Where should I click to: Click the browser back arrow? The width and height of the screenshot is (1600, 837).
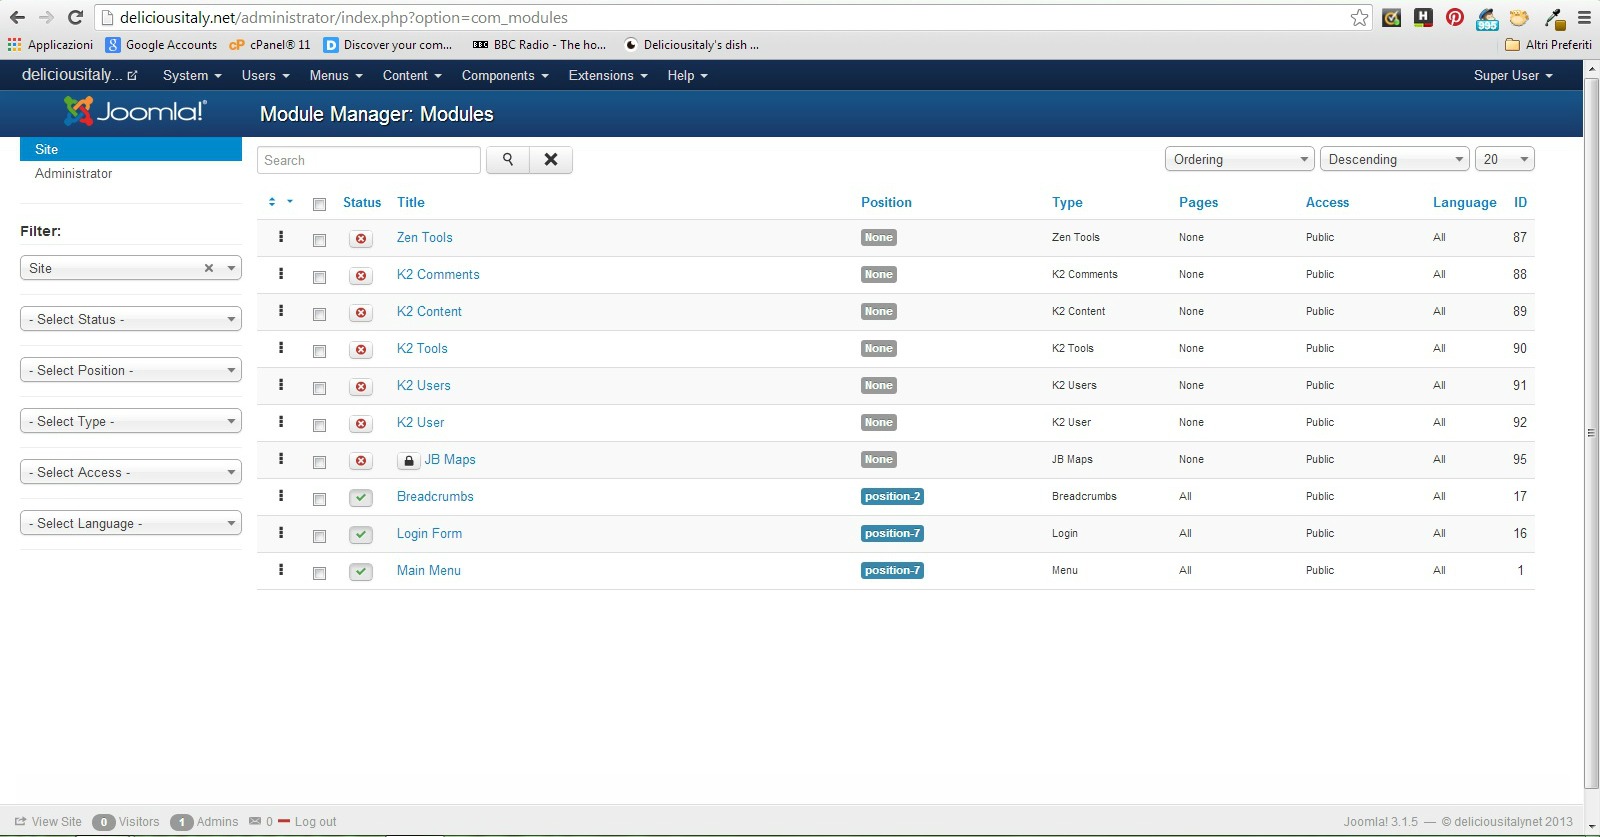[17, 17]
